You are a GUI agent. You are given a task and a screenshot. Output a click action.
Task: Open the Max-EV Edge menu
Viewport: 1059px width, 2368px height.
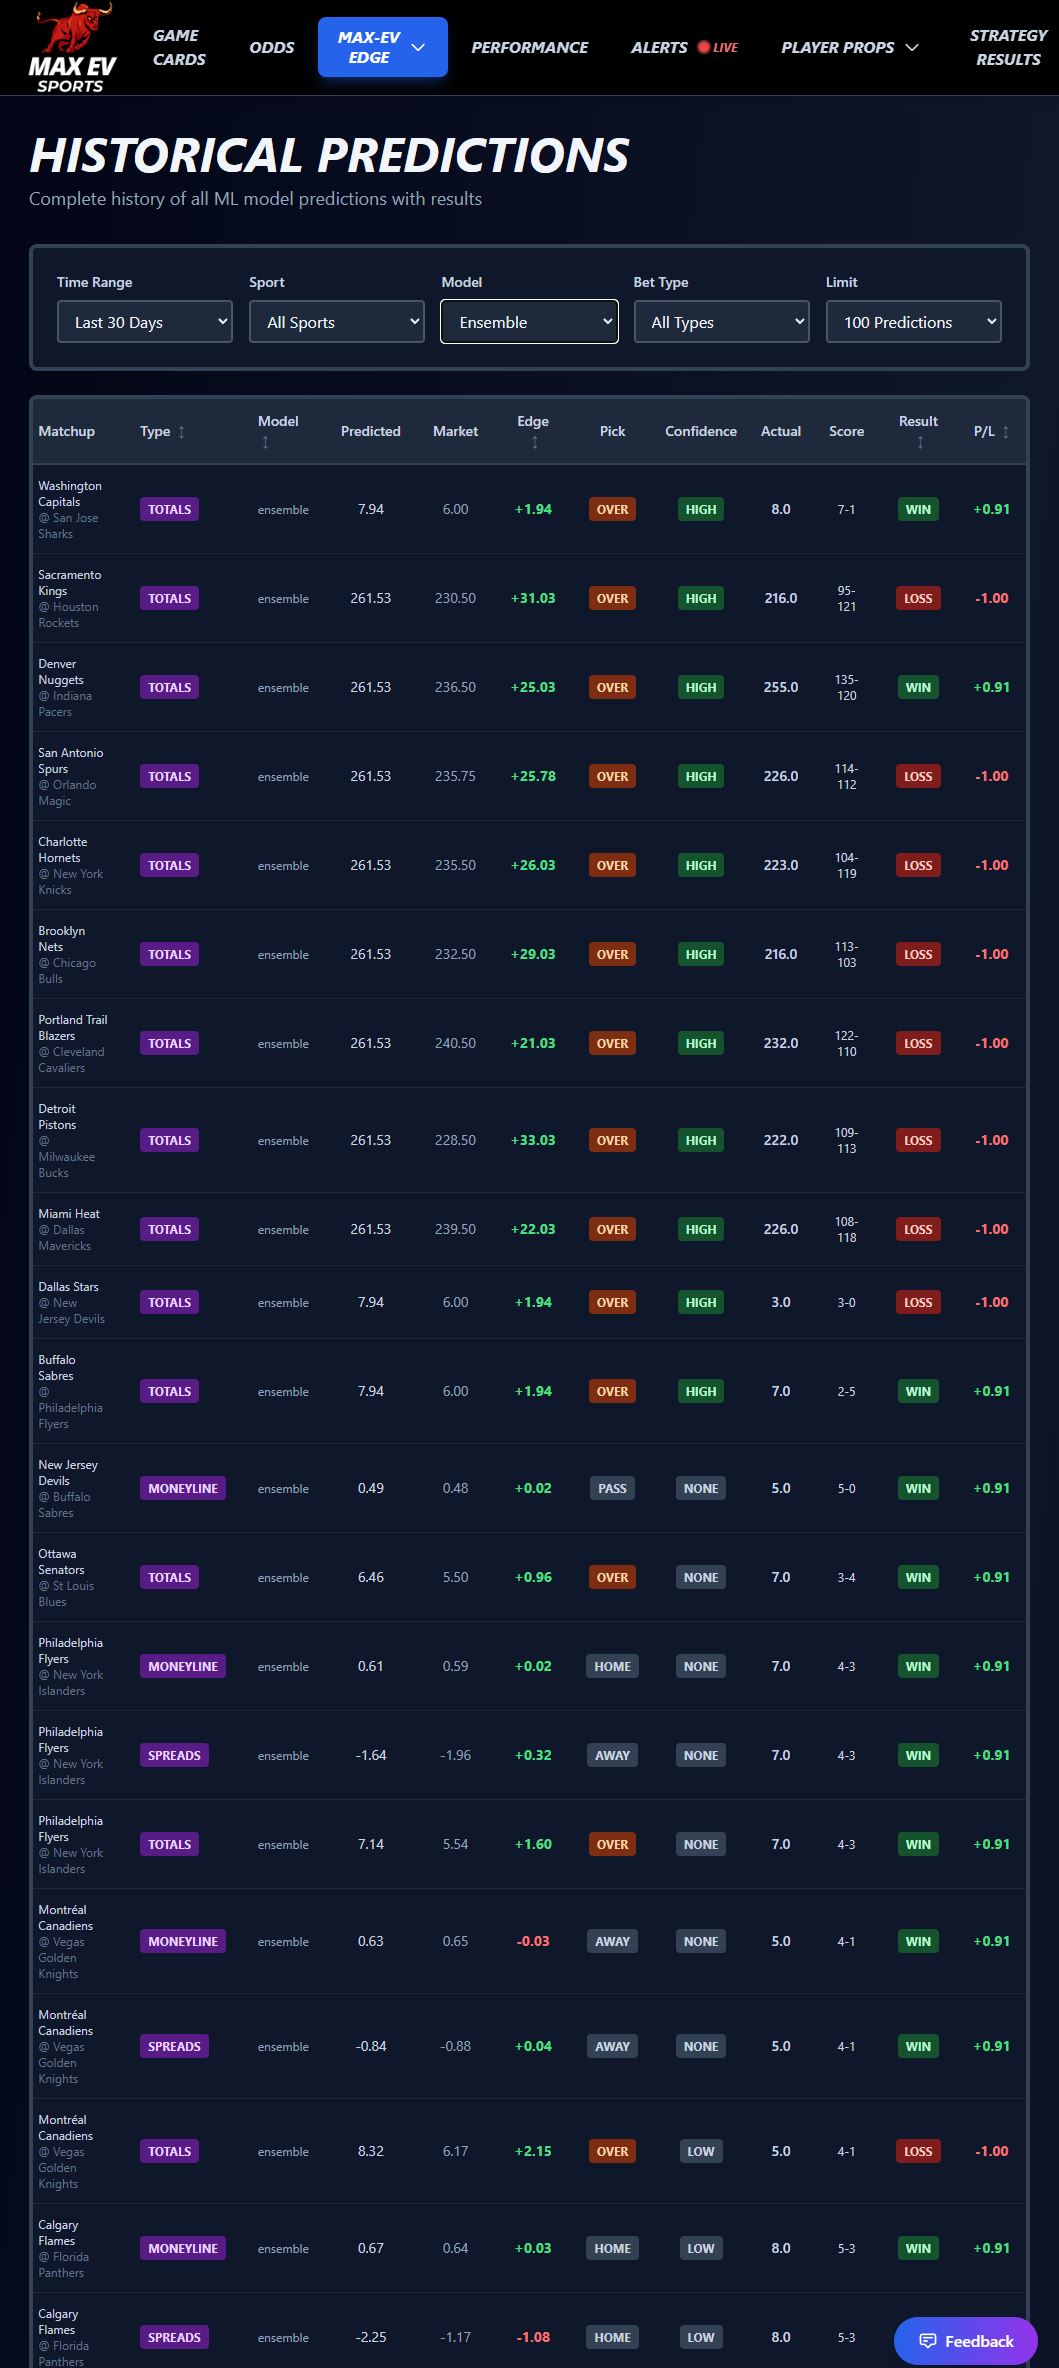382,47
